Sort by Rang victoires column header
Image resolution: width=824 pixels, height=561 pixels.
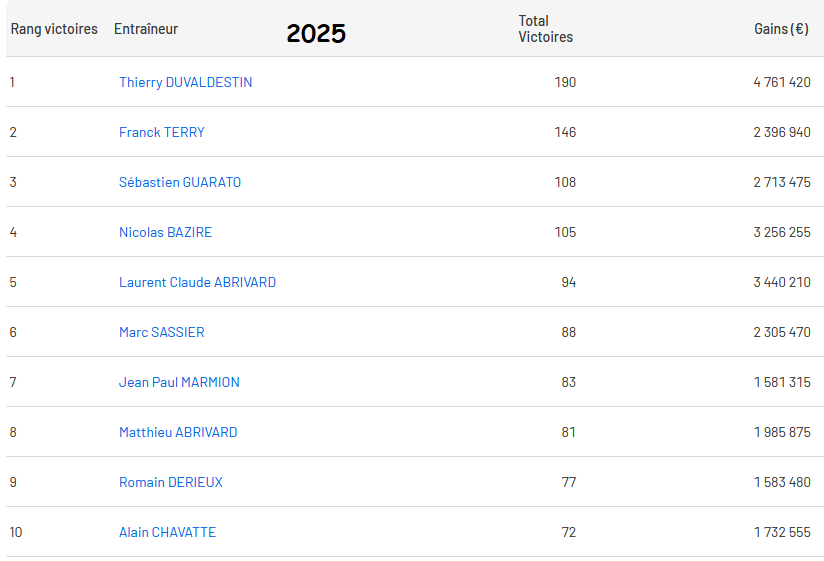pos(54,29)
